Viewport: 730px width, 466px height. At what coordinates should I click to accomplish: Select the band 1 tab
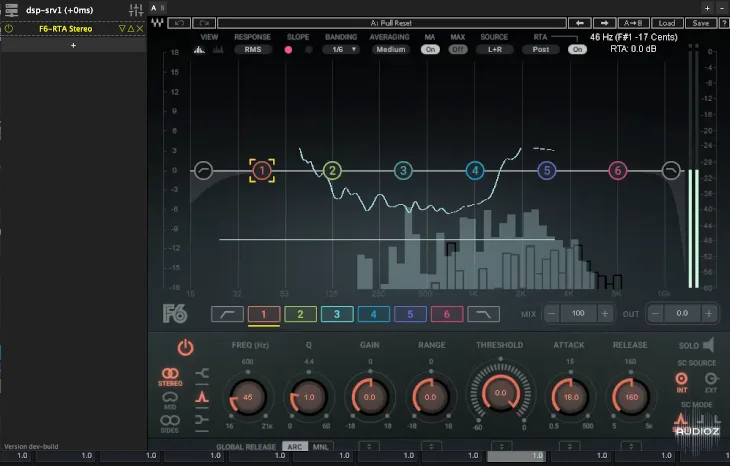264,314
